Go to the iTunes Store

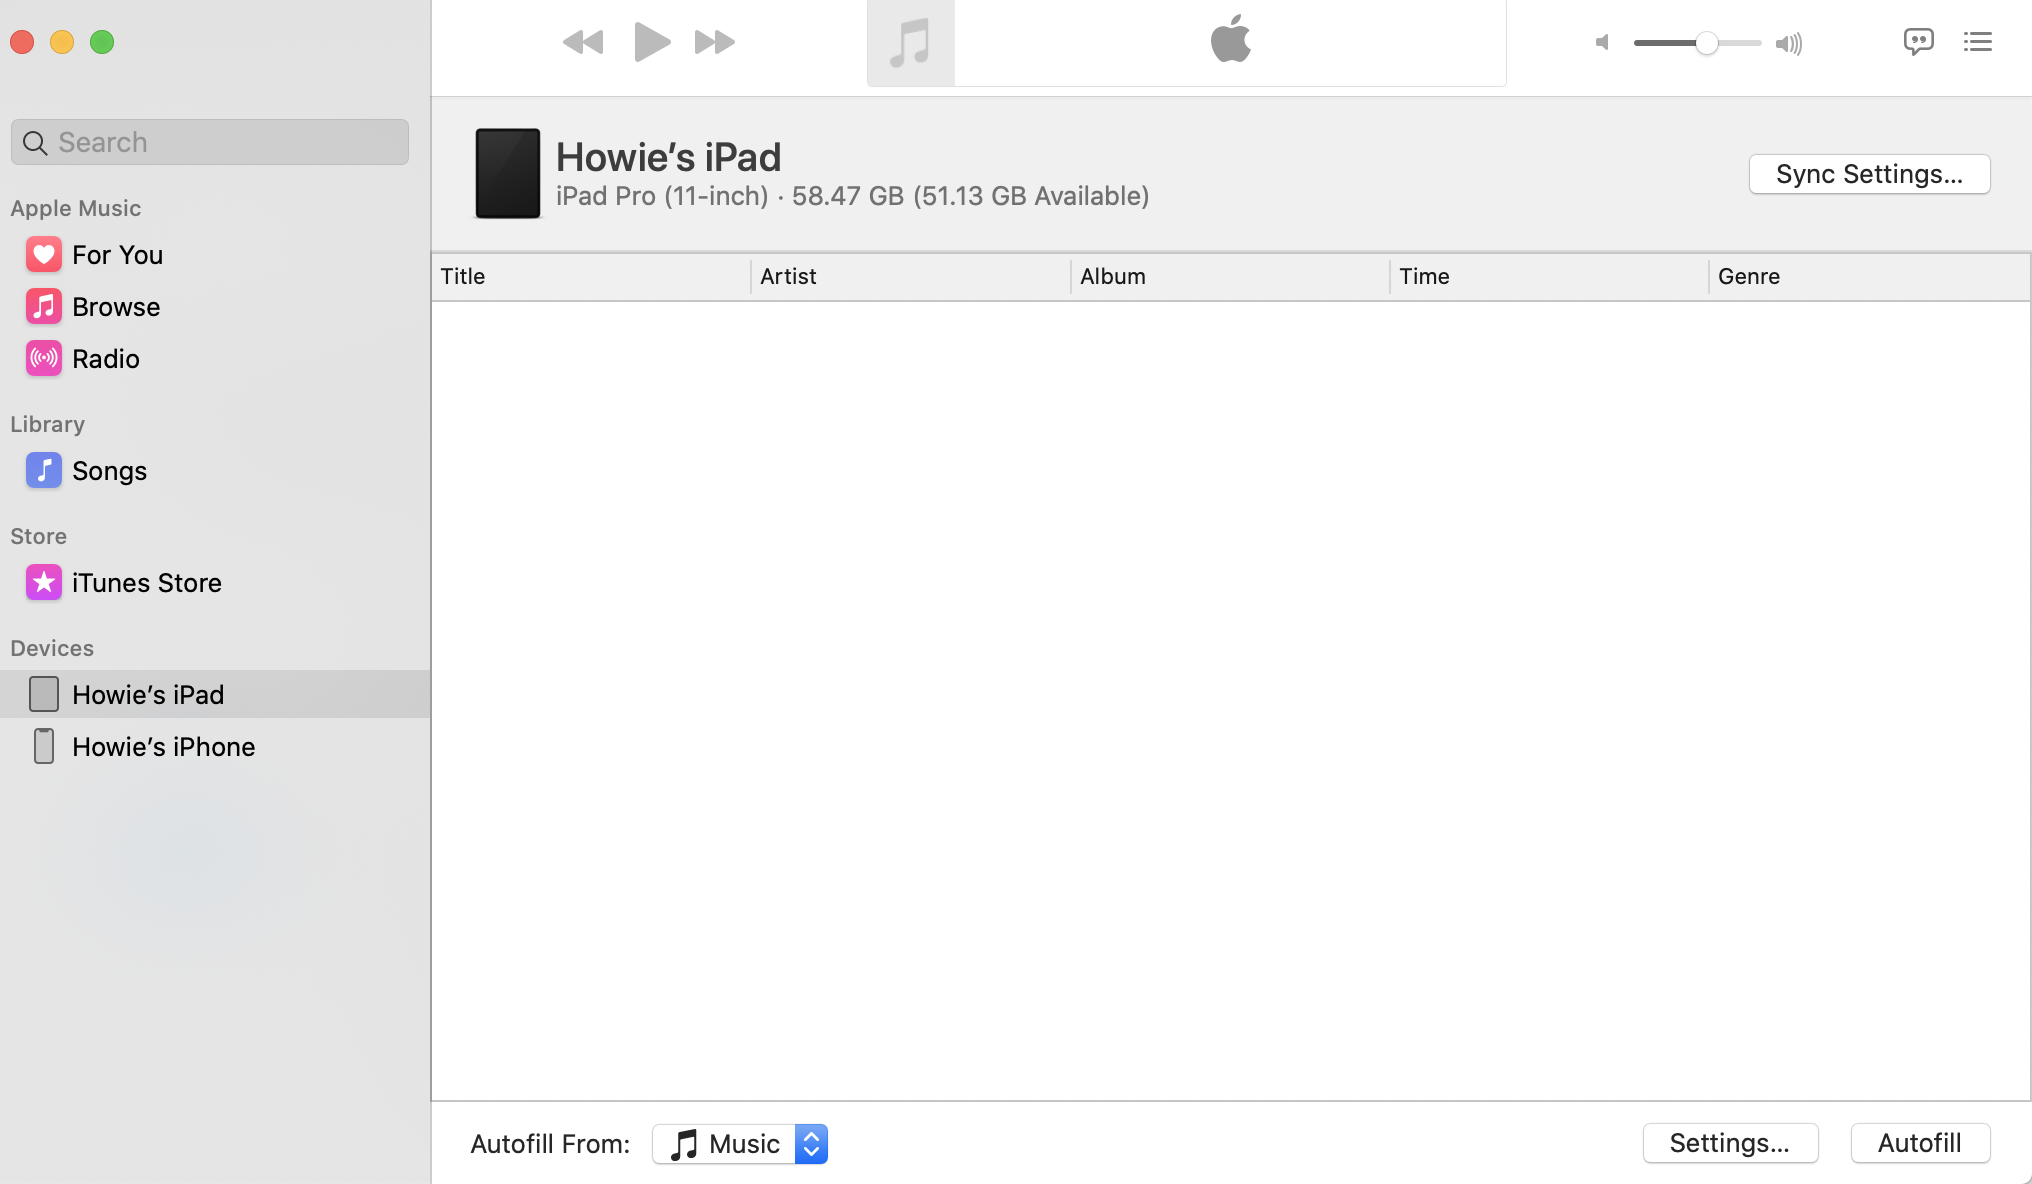tap(146, 583)
